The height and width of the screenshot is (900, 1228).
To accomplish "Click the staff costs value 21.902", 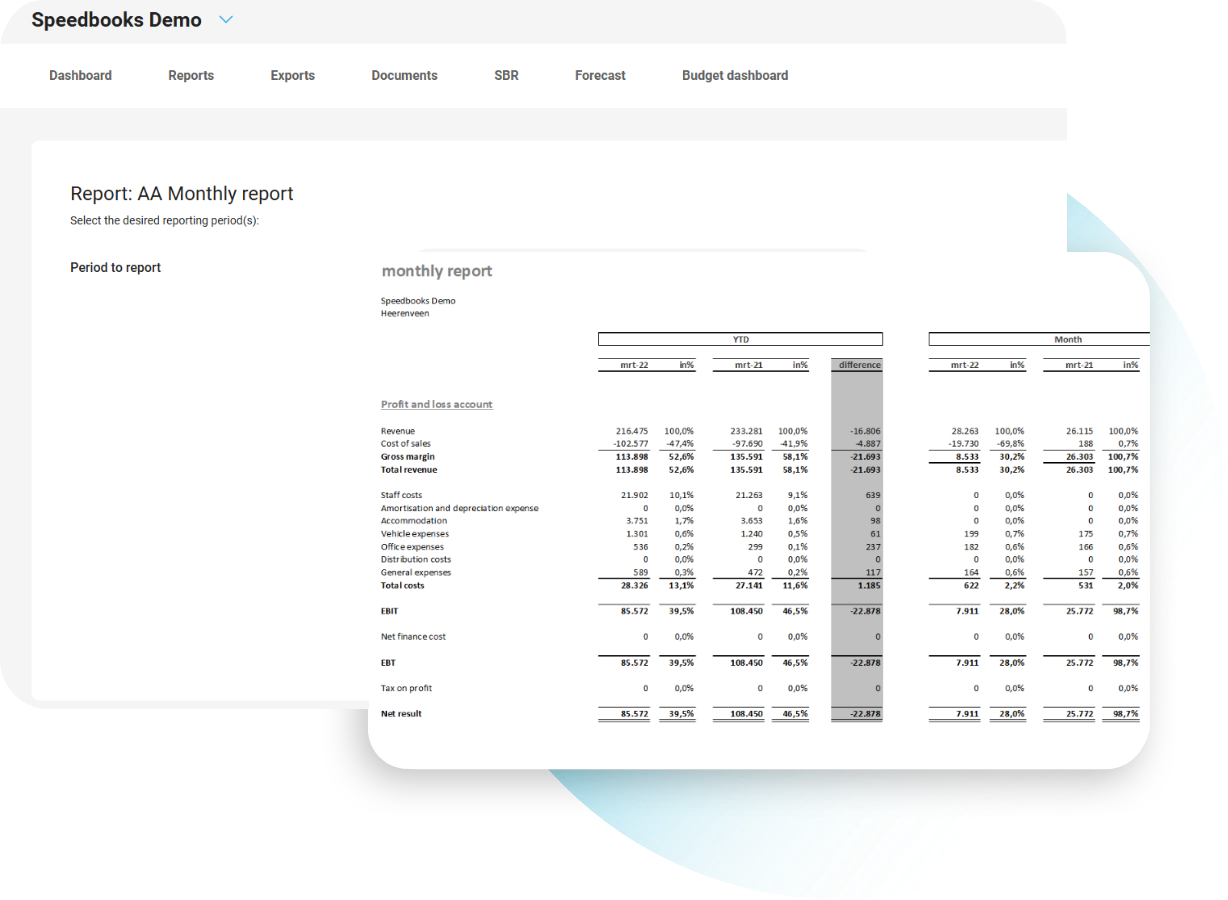I will (635, 495).
